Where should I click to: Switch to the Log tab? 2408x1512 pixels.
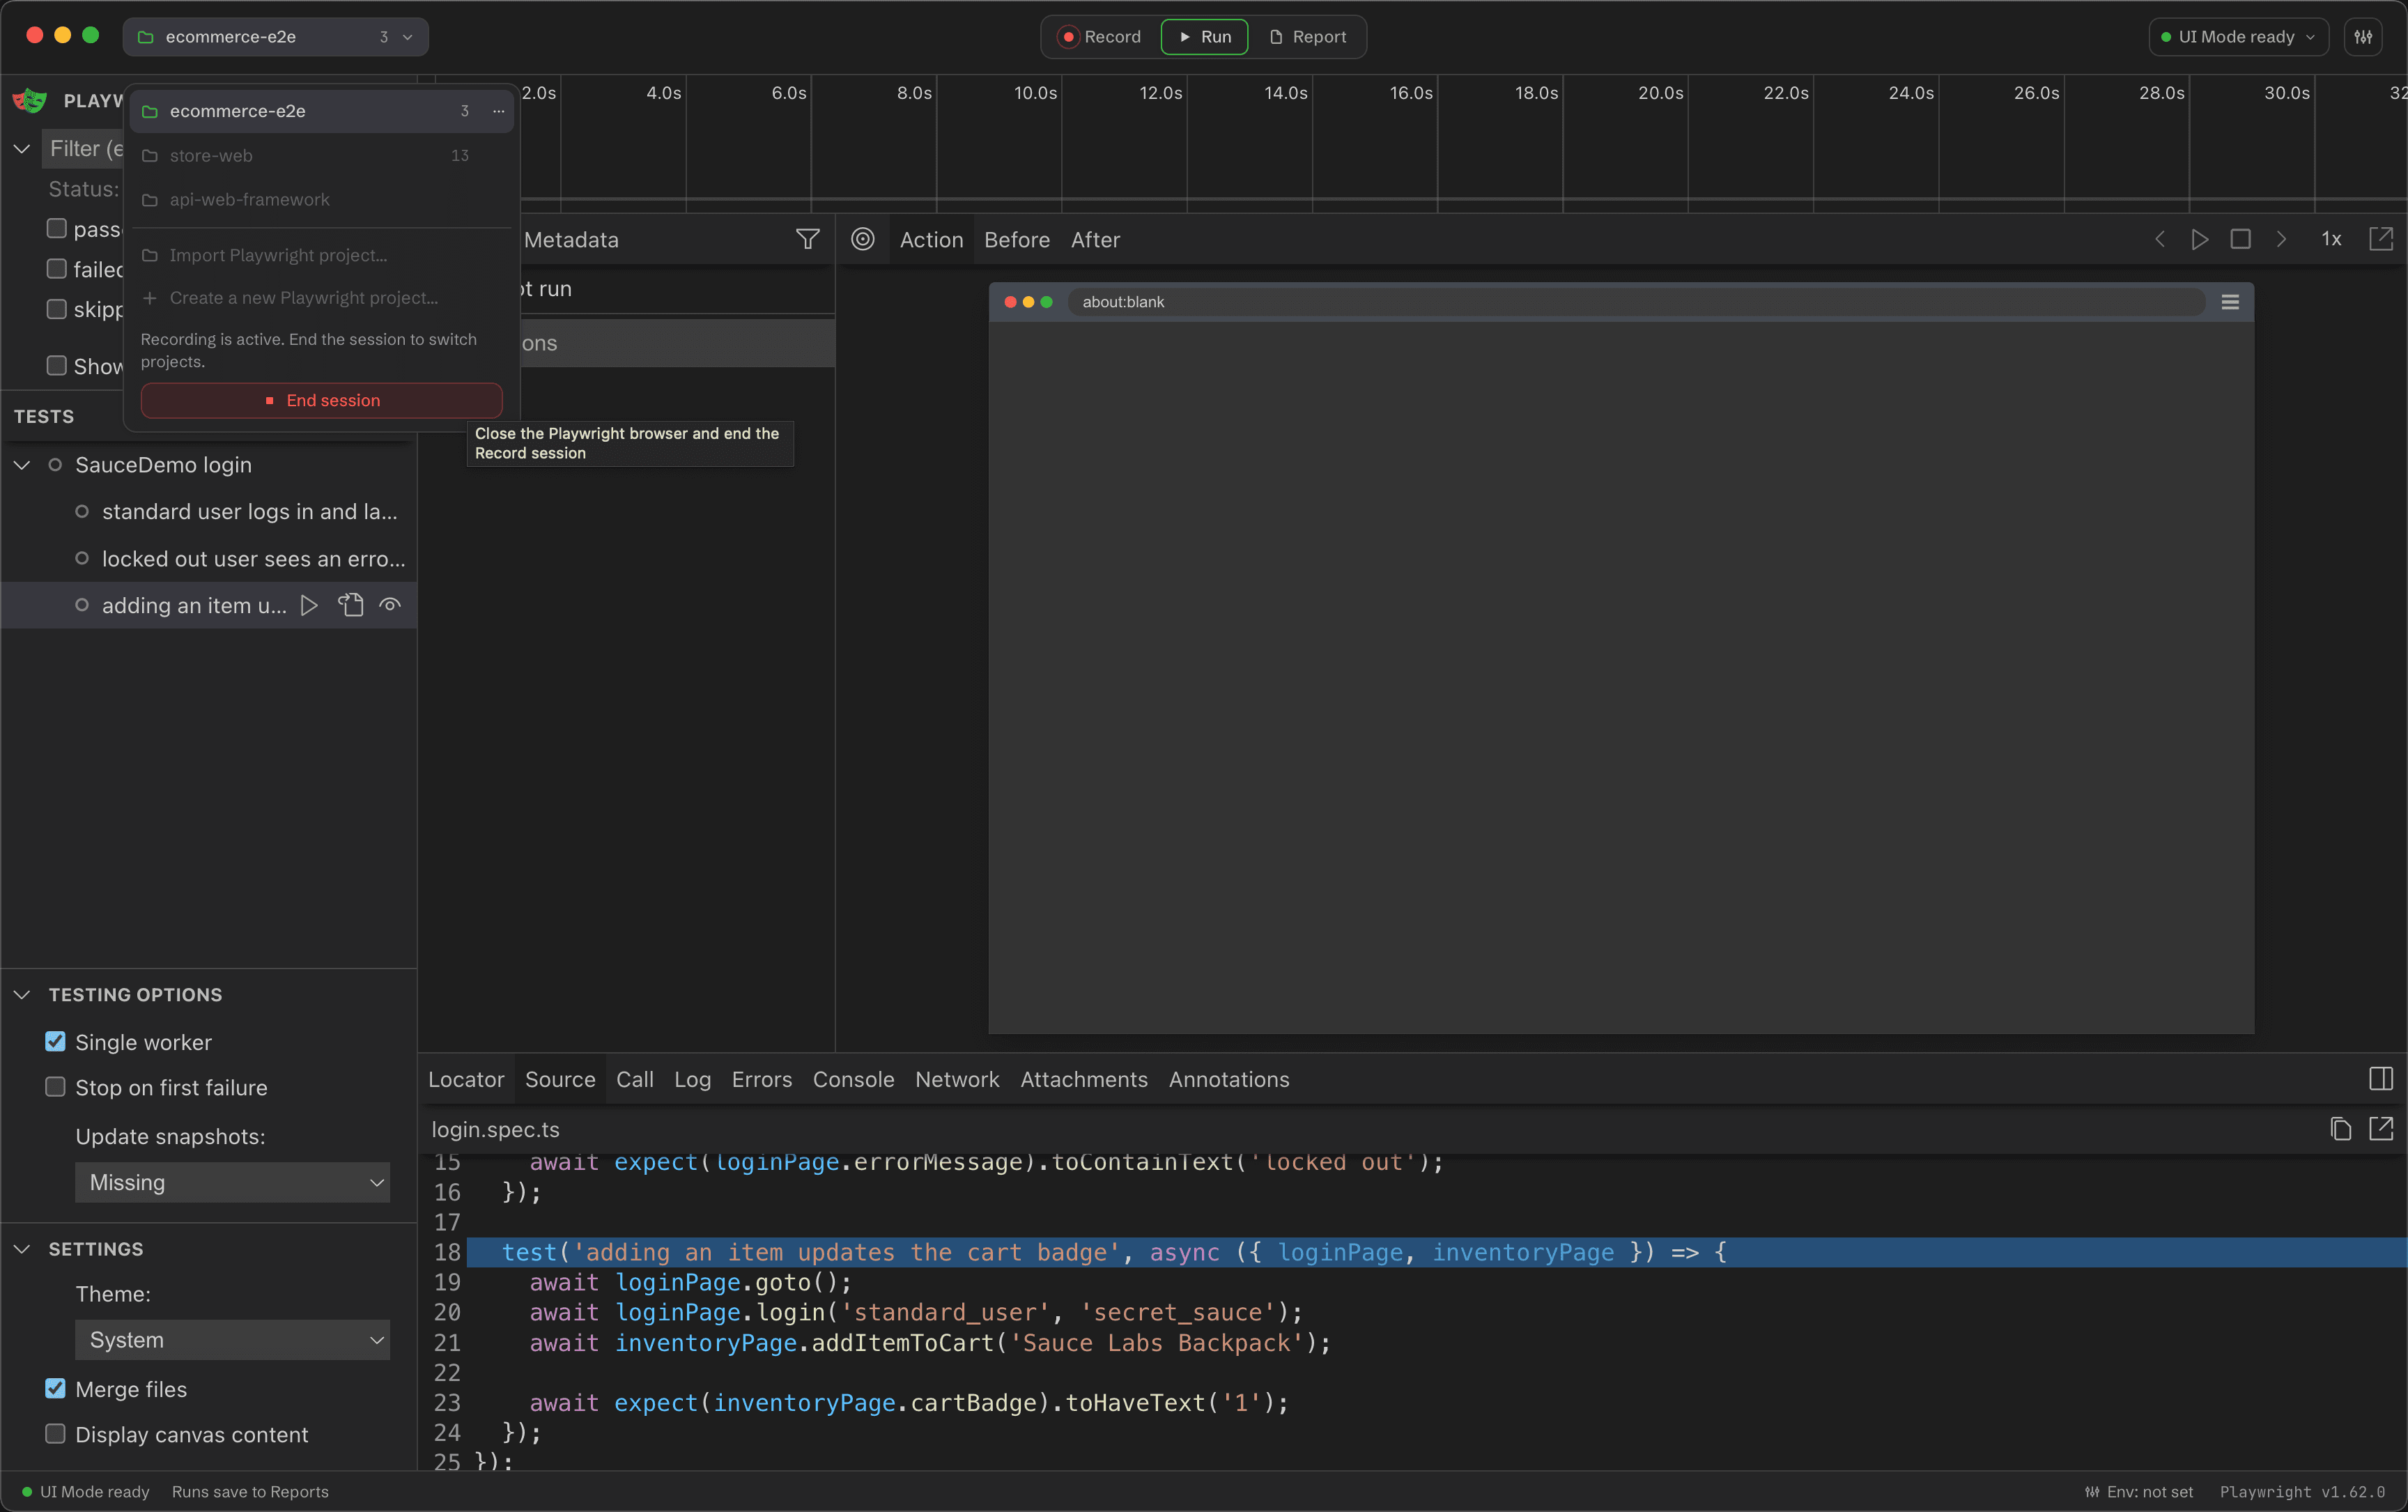pos(692,1079)
